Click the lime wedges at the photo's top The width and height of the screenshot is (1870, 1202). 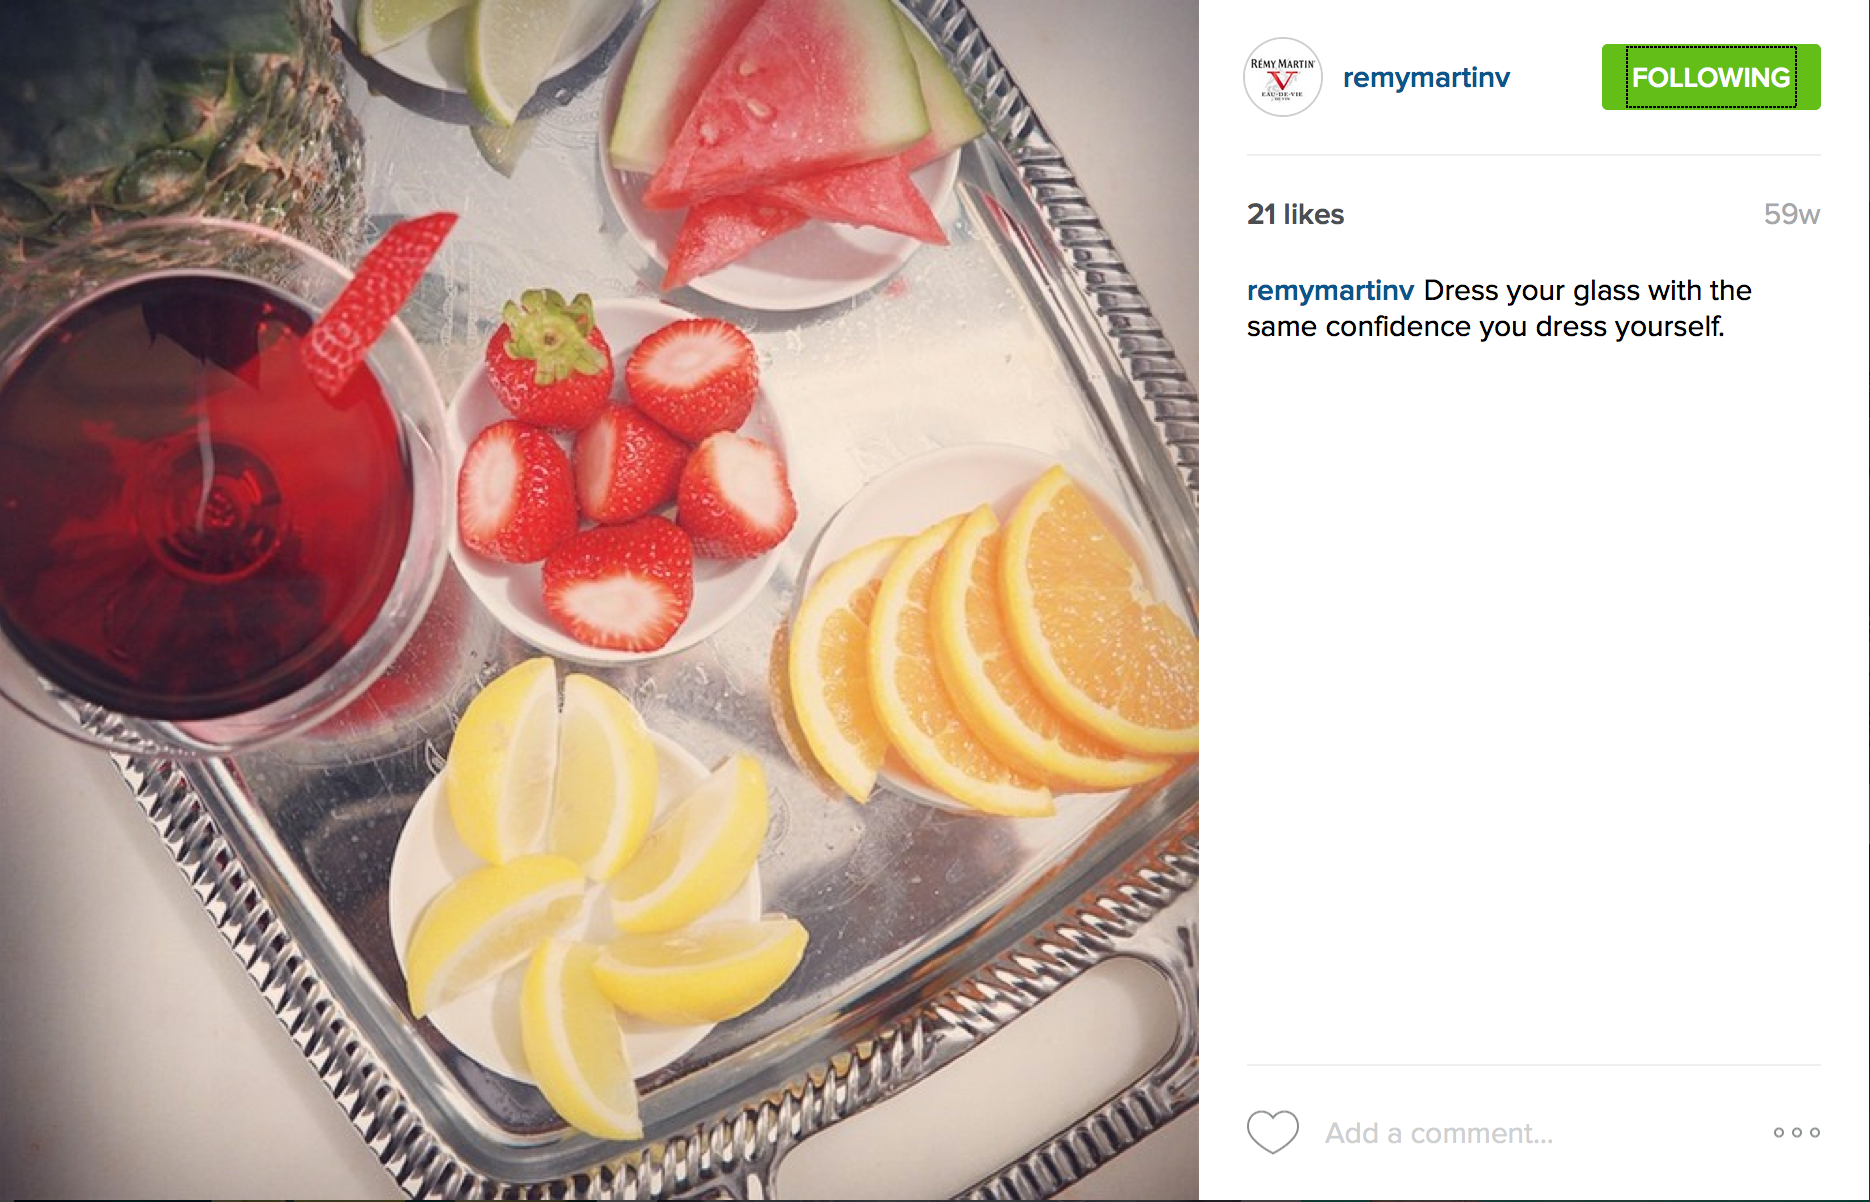pyautogui.click(x=470, y=50)
